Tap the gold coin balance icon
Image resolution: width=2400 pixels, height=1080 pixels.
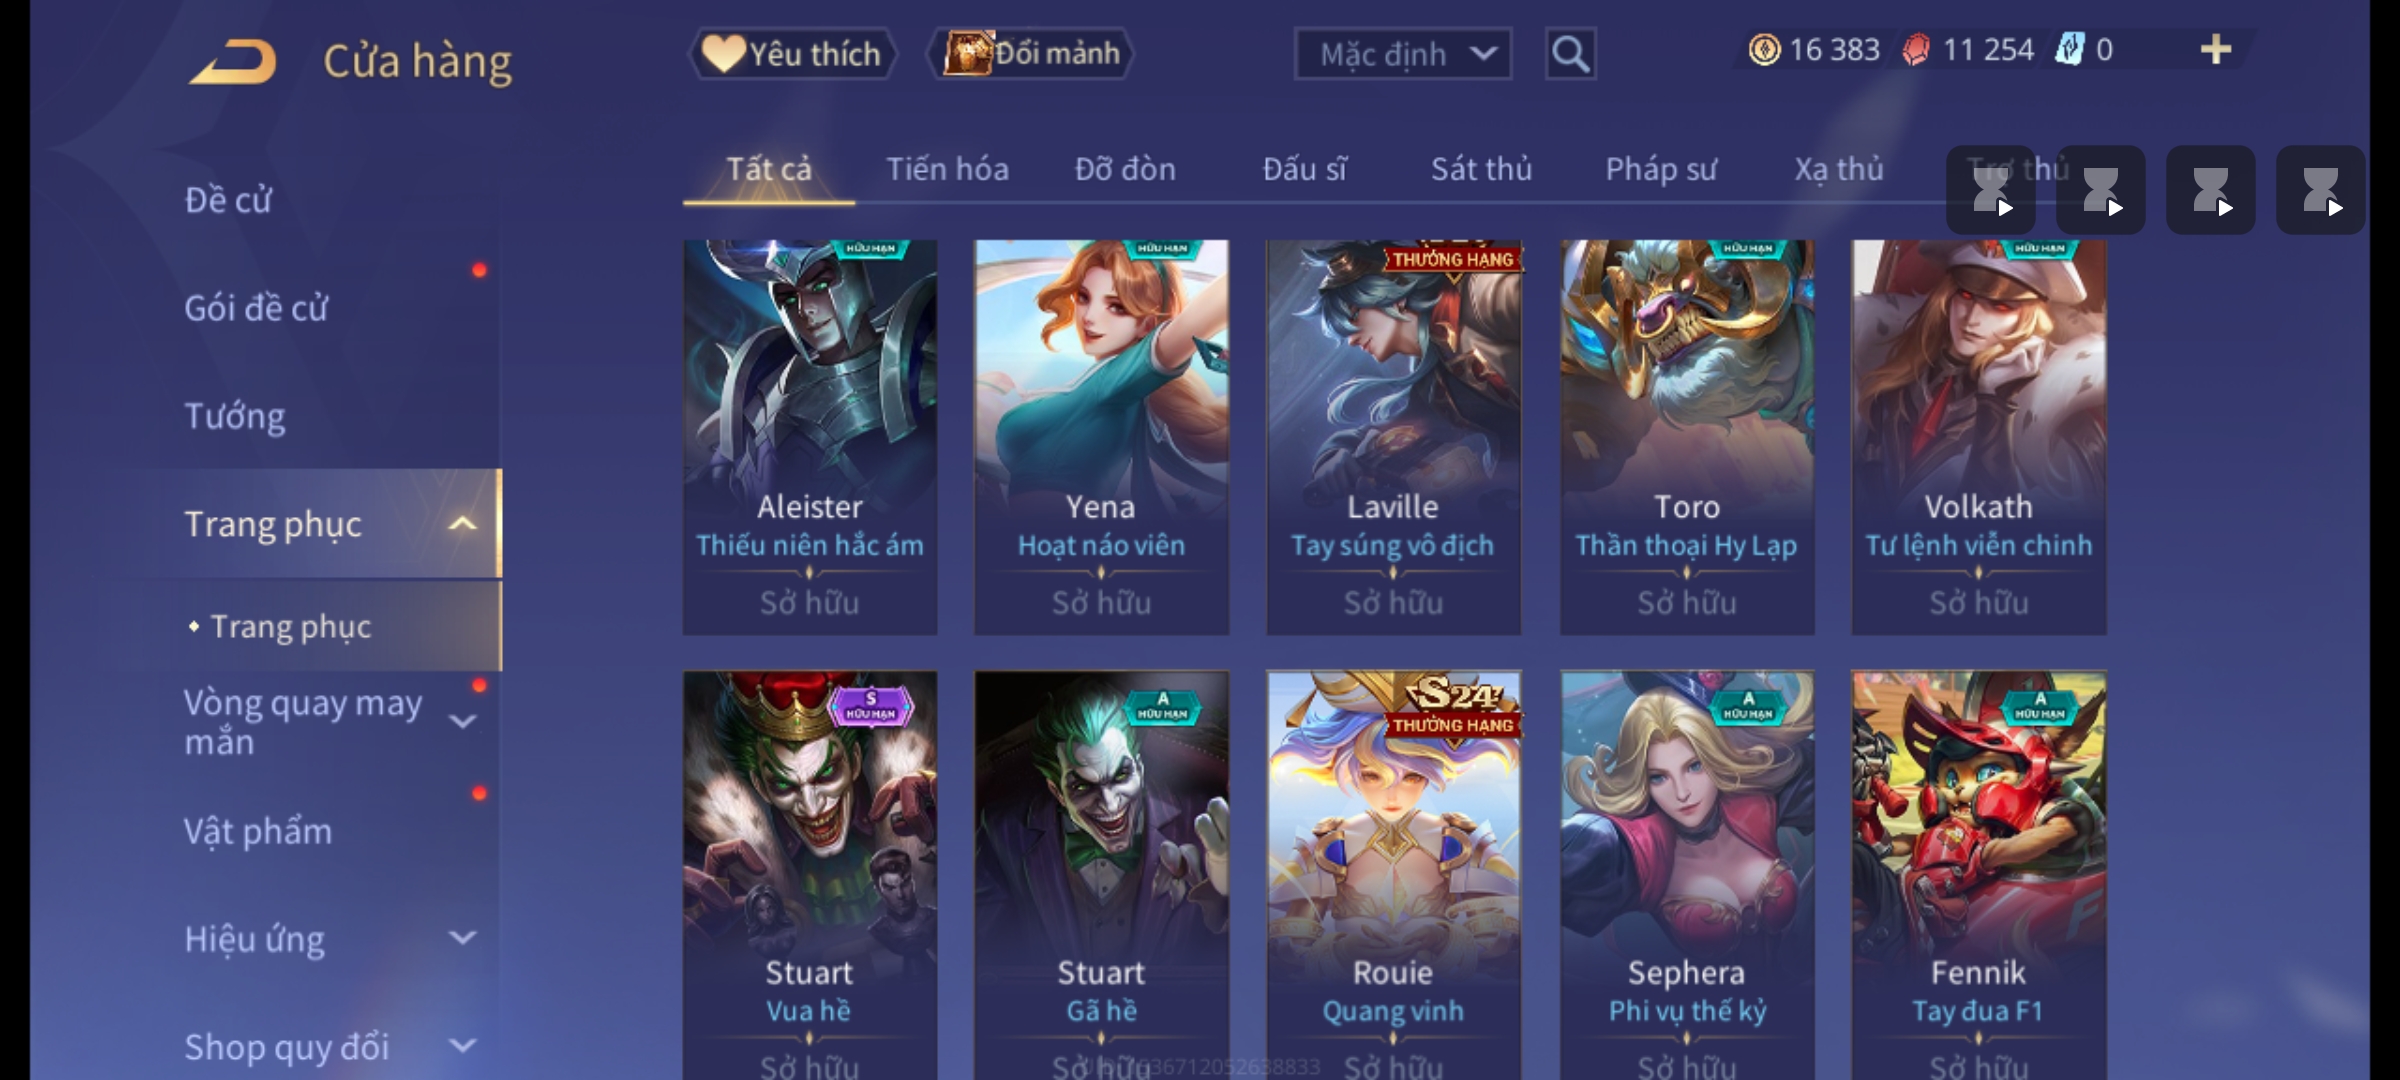pyautogui.click(x=1764, y=50)
